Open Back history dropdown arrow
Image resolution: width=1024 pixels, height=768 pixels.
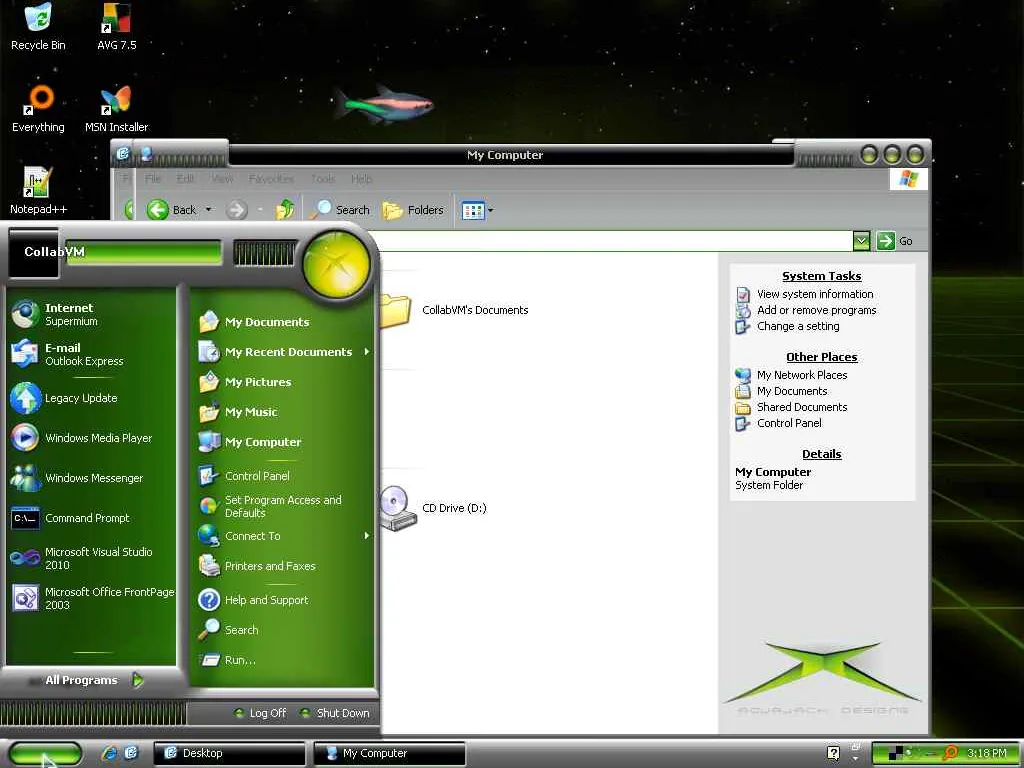[208, 210]
